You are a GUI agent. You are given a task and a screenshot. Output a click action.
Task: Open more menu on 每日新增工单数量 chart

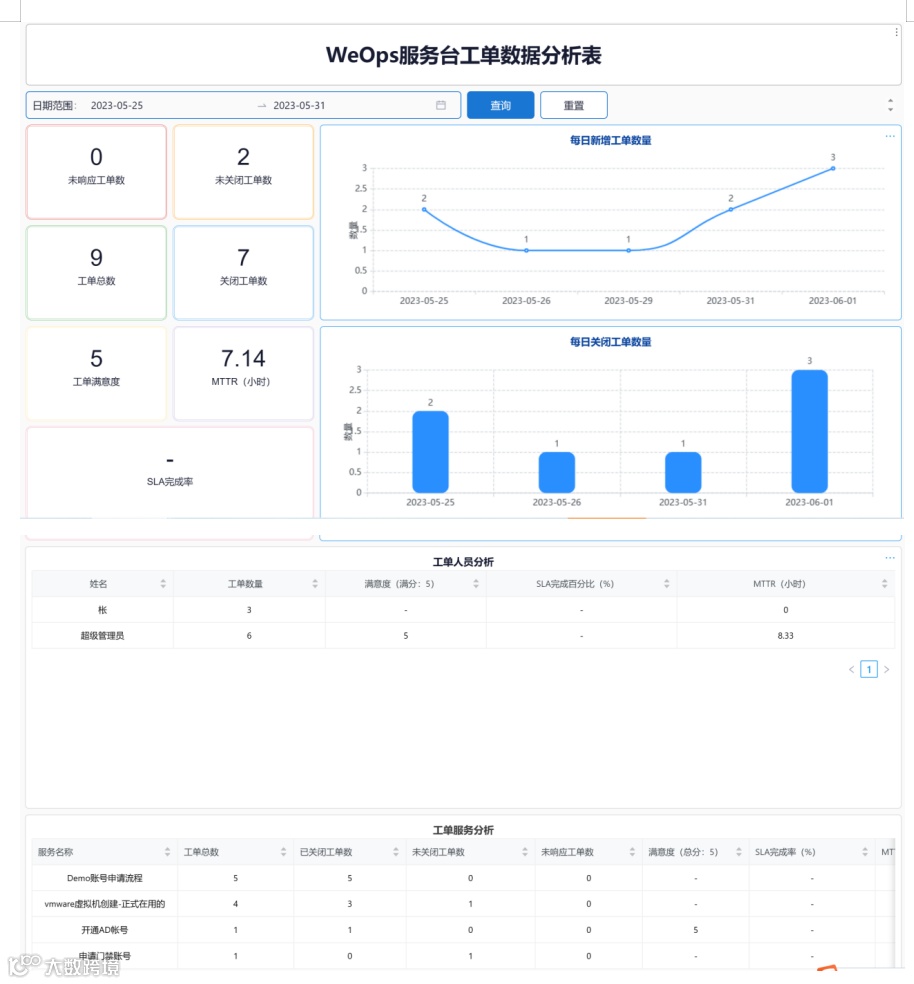(890, 136)
